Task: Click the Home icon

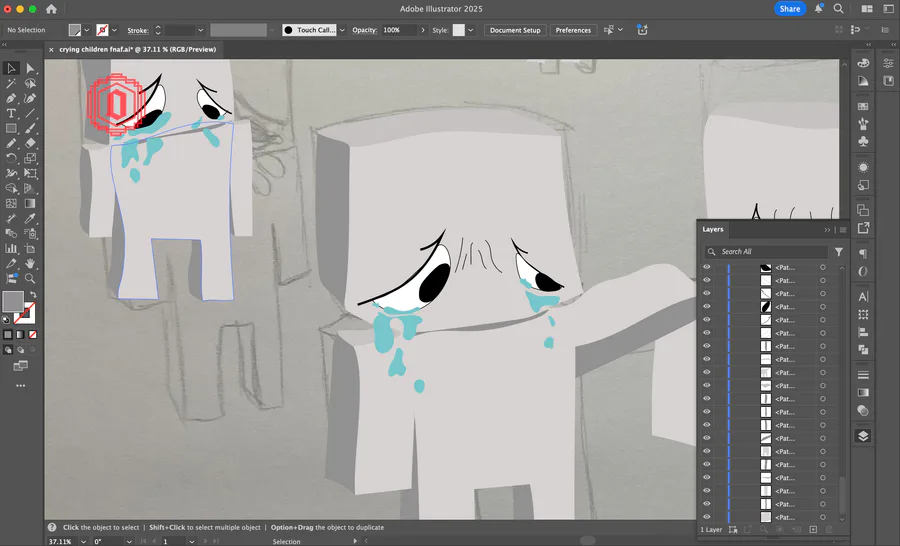Action: click(51, 9)
